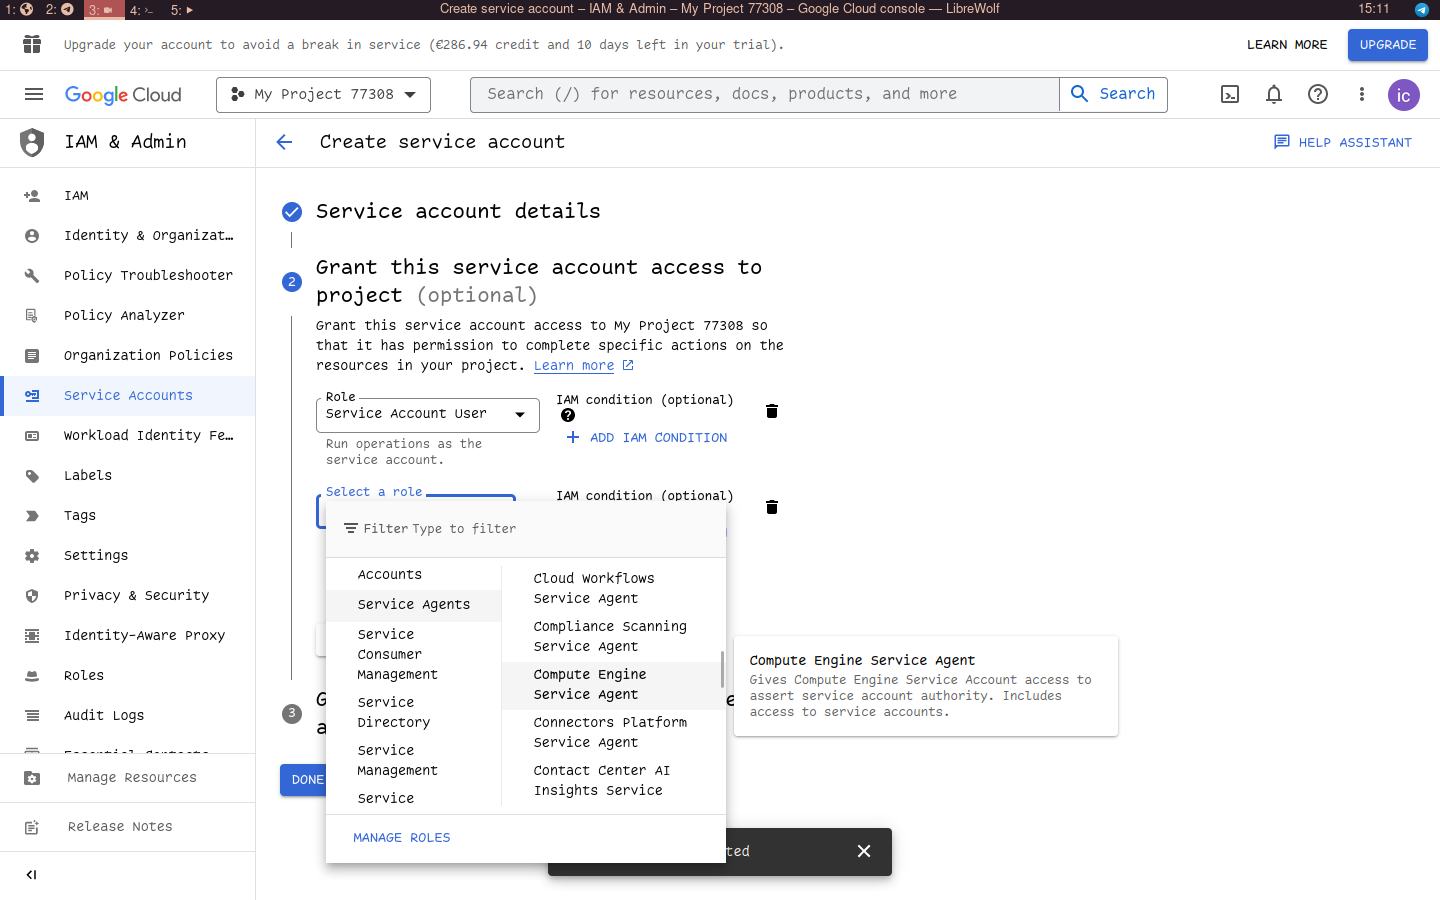Screen dimensions: 1440x900
Task: Click the profile avatar
Action: [1403, 95]
